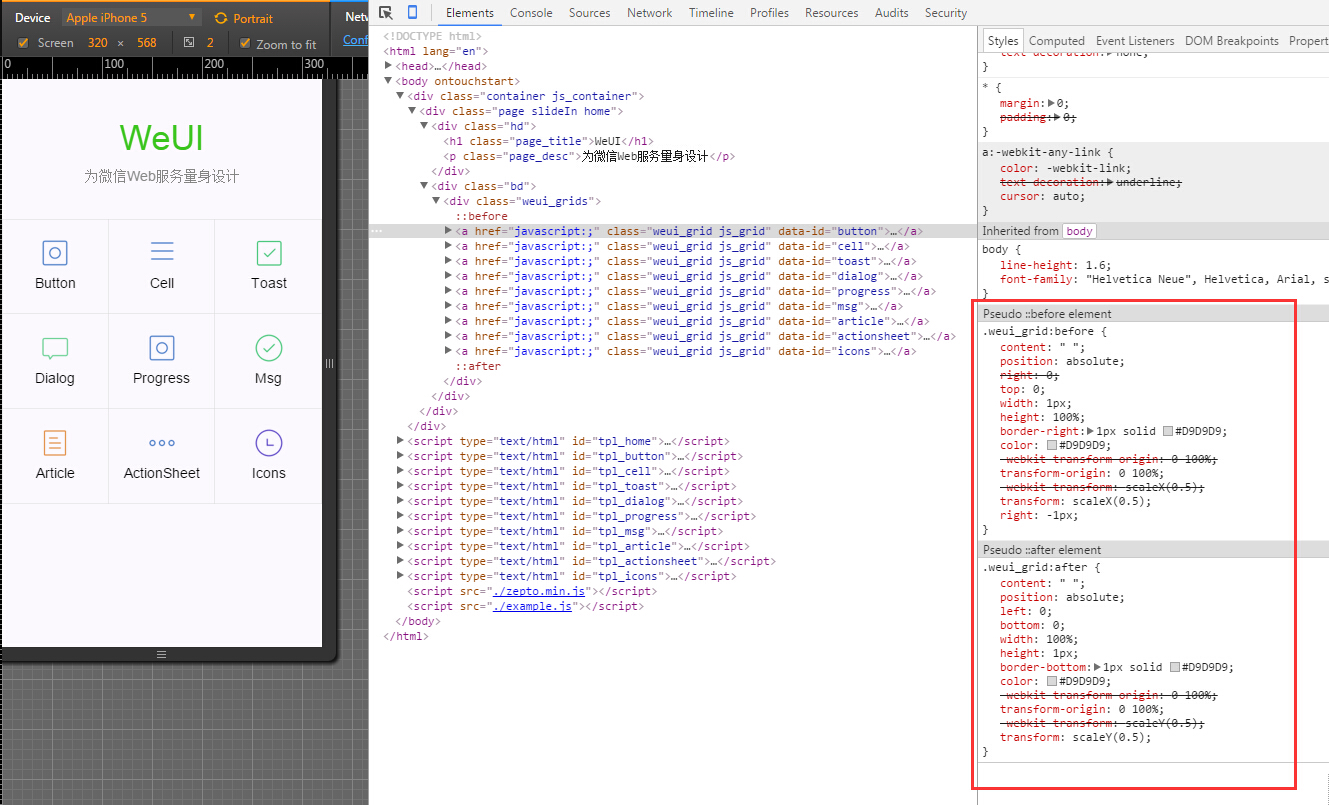Image resolution: width=1329 pixels, height=805 pixels.
Task: Click the #D9D9D9 swatch on border-bottom
Action: point(1174,667)
